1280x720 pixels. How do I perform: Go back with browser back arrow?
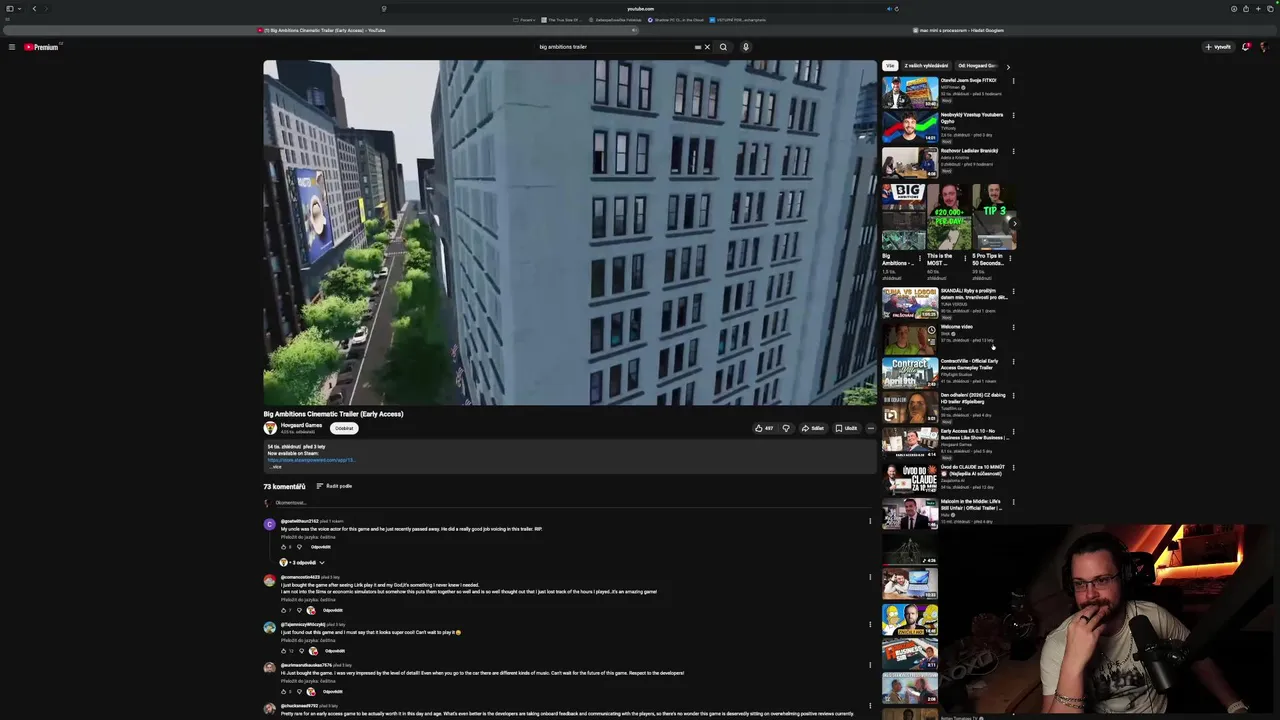[x=34, y=9]
